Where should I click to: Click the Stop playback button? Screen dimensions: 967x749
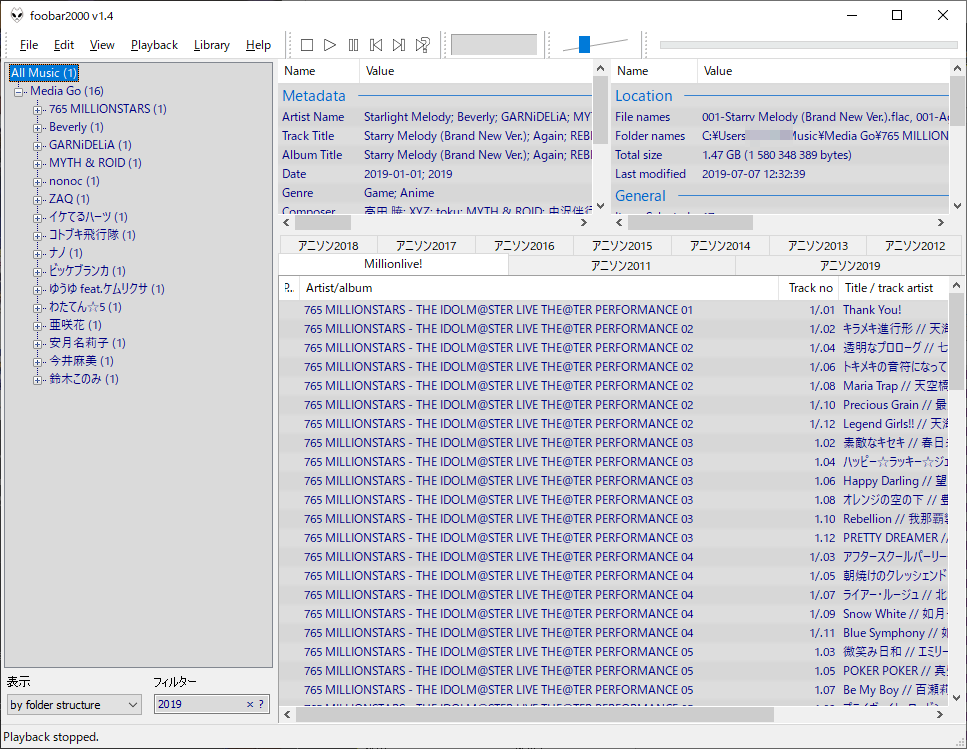click(x=307, y=45)
